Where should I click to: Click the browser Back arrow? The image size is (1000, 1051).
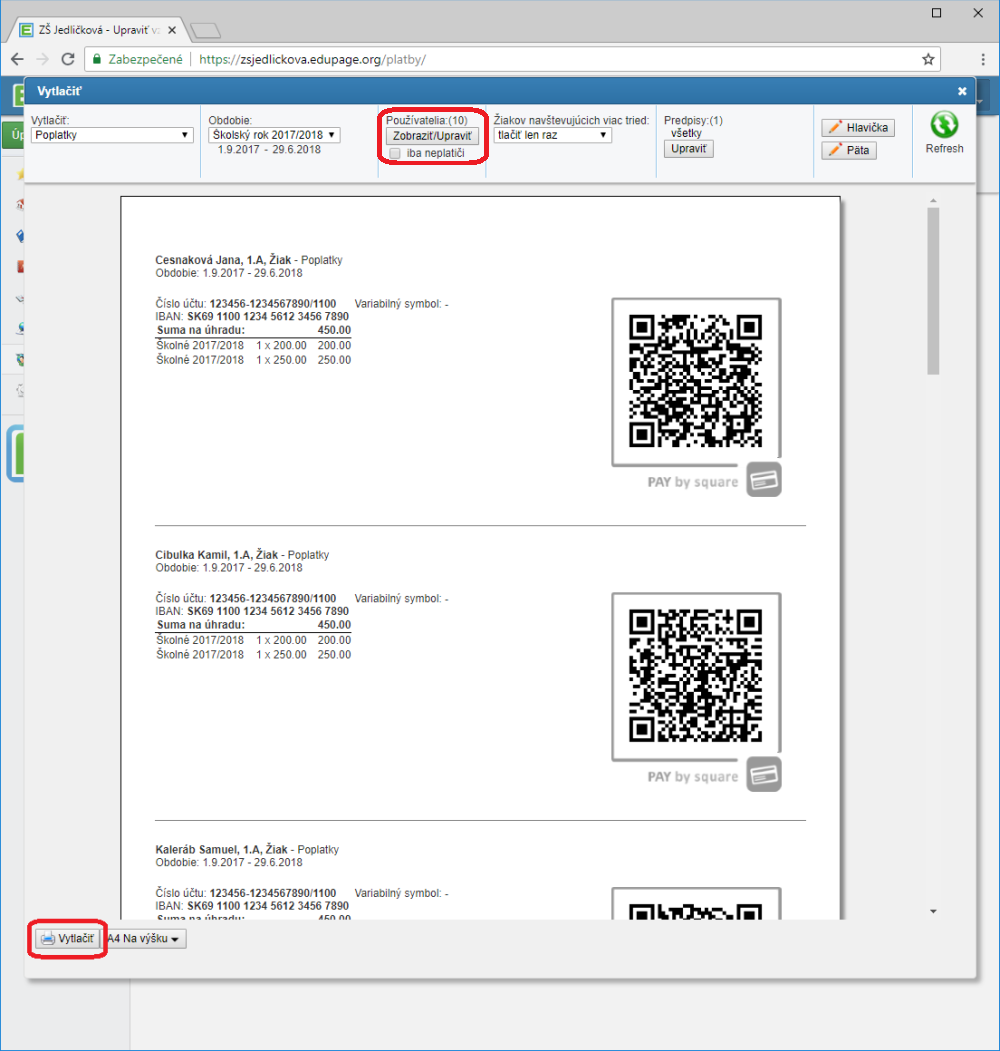pos(17,59)
